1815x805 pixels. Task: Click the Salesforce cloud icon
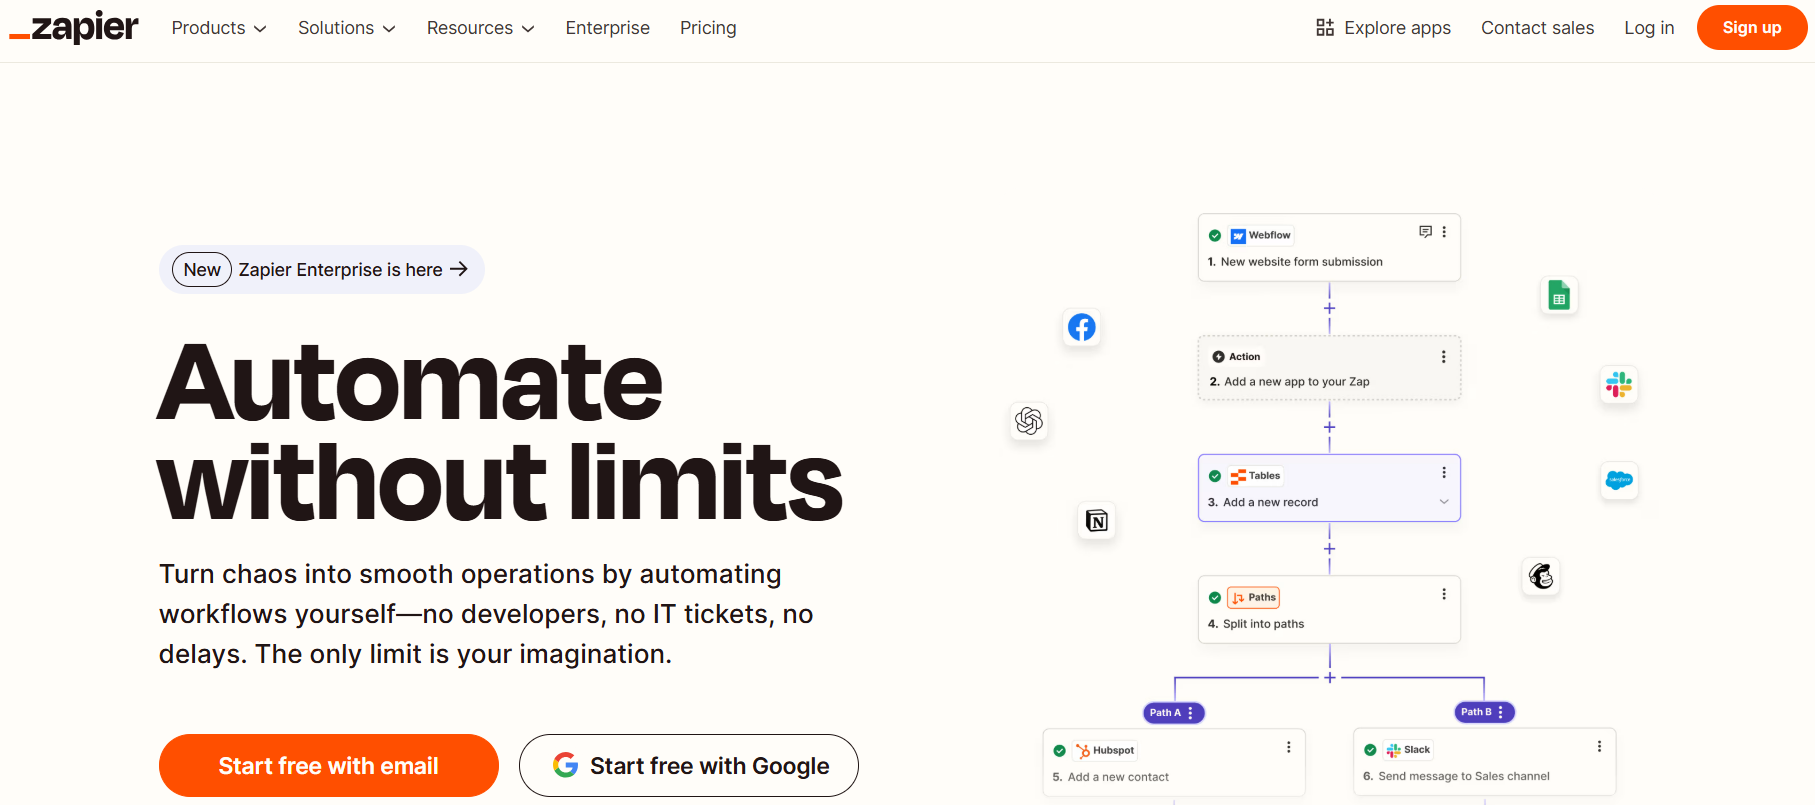1619,481
